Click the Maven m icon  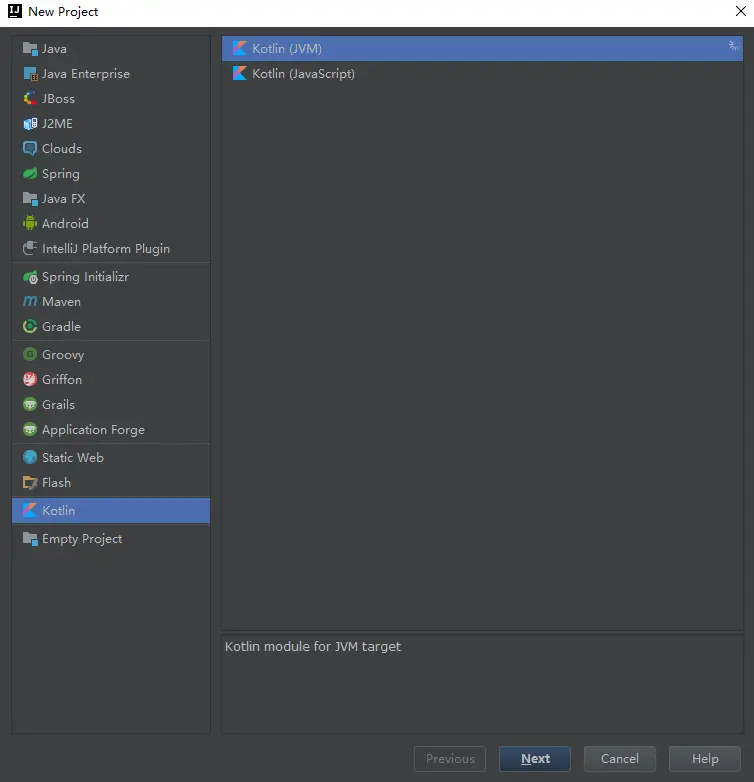click(30, 302)
